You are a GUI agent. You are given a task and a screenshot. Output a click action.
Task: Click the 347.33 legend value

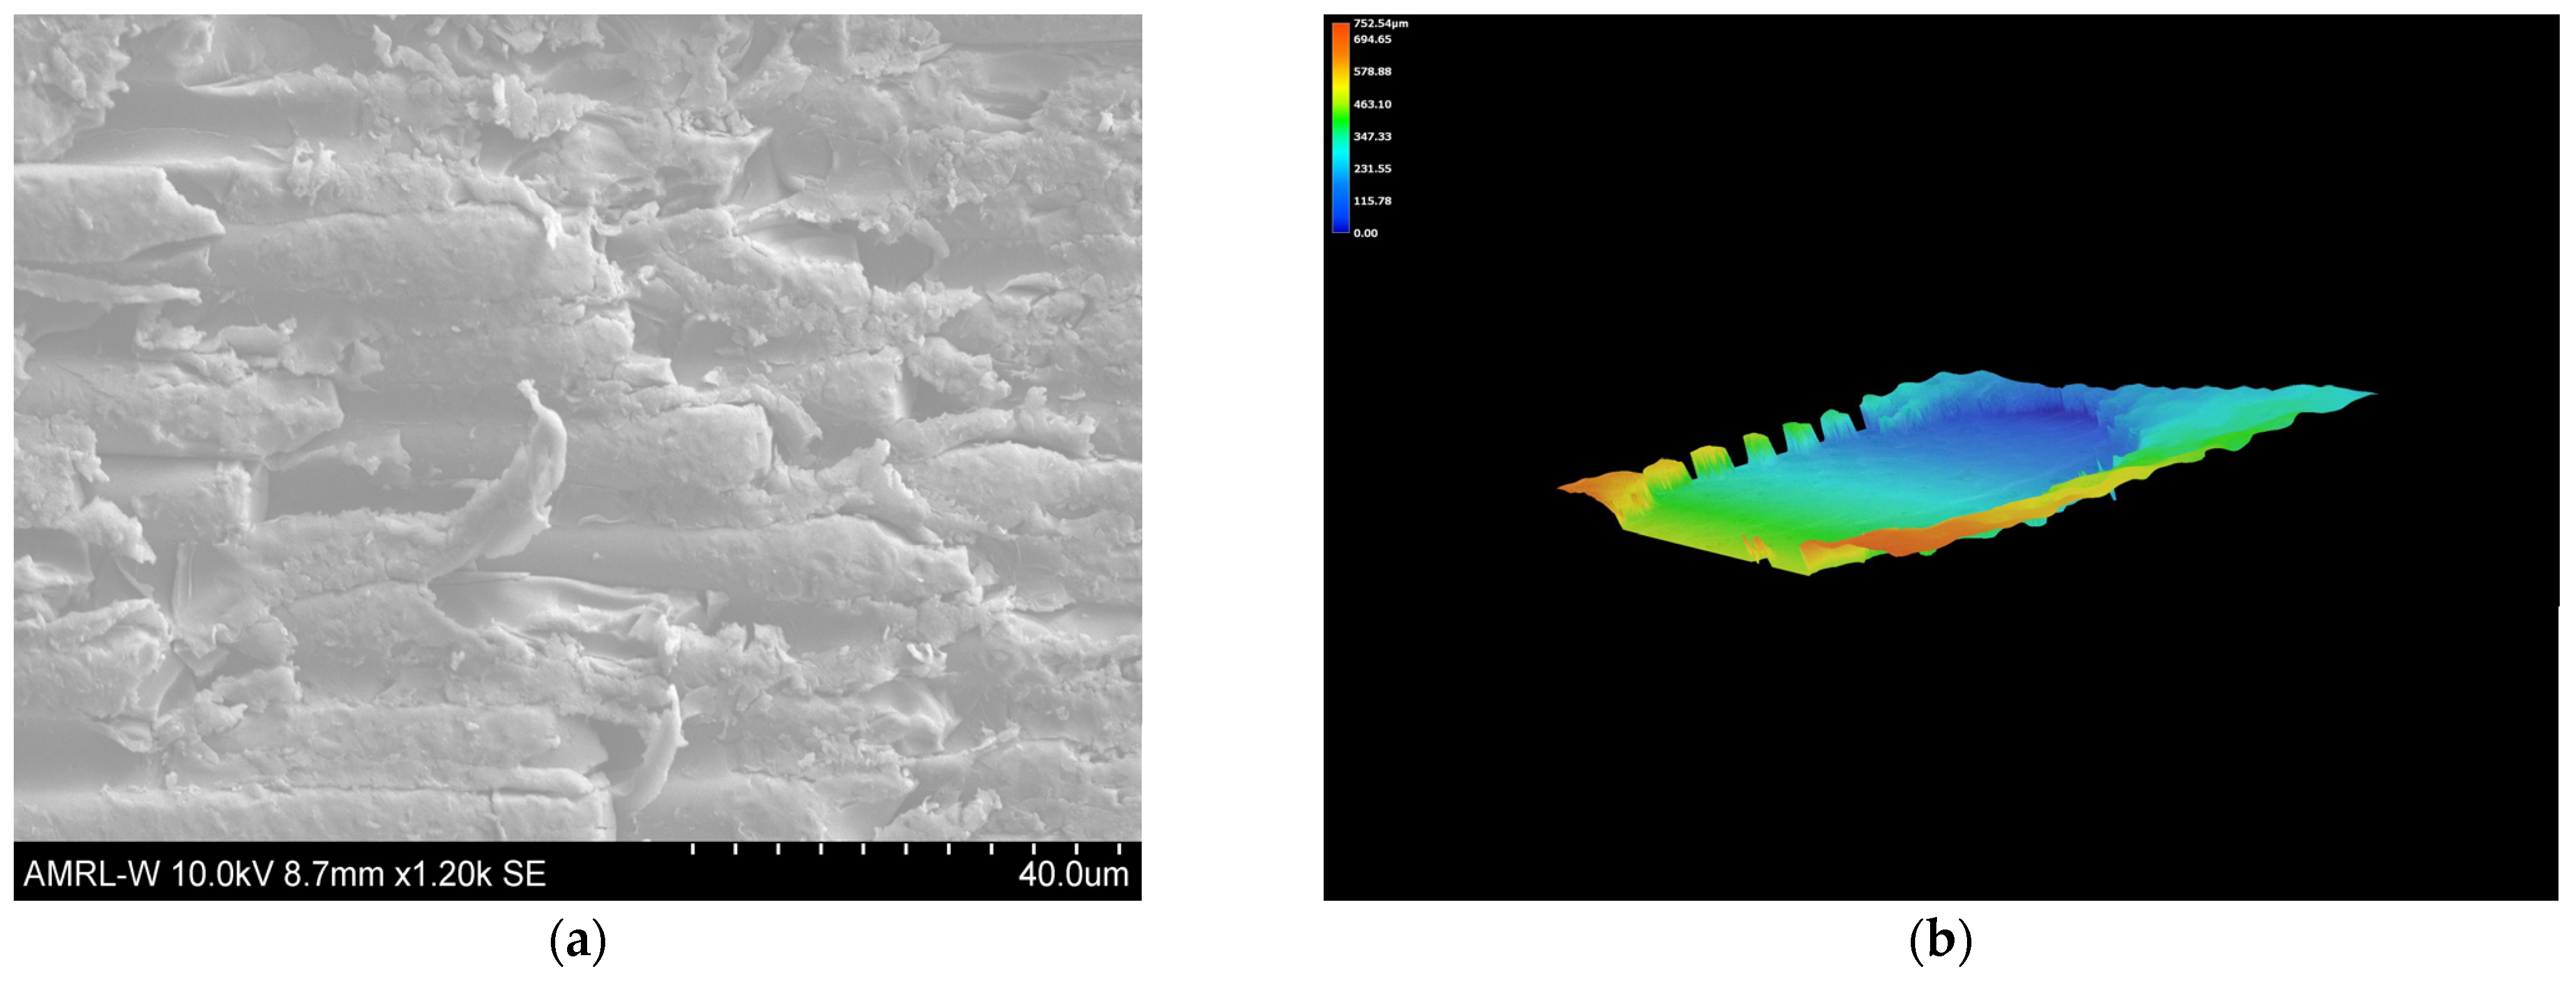coord(1372,136)
